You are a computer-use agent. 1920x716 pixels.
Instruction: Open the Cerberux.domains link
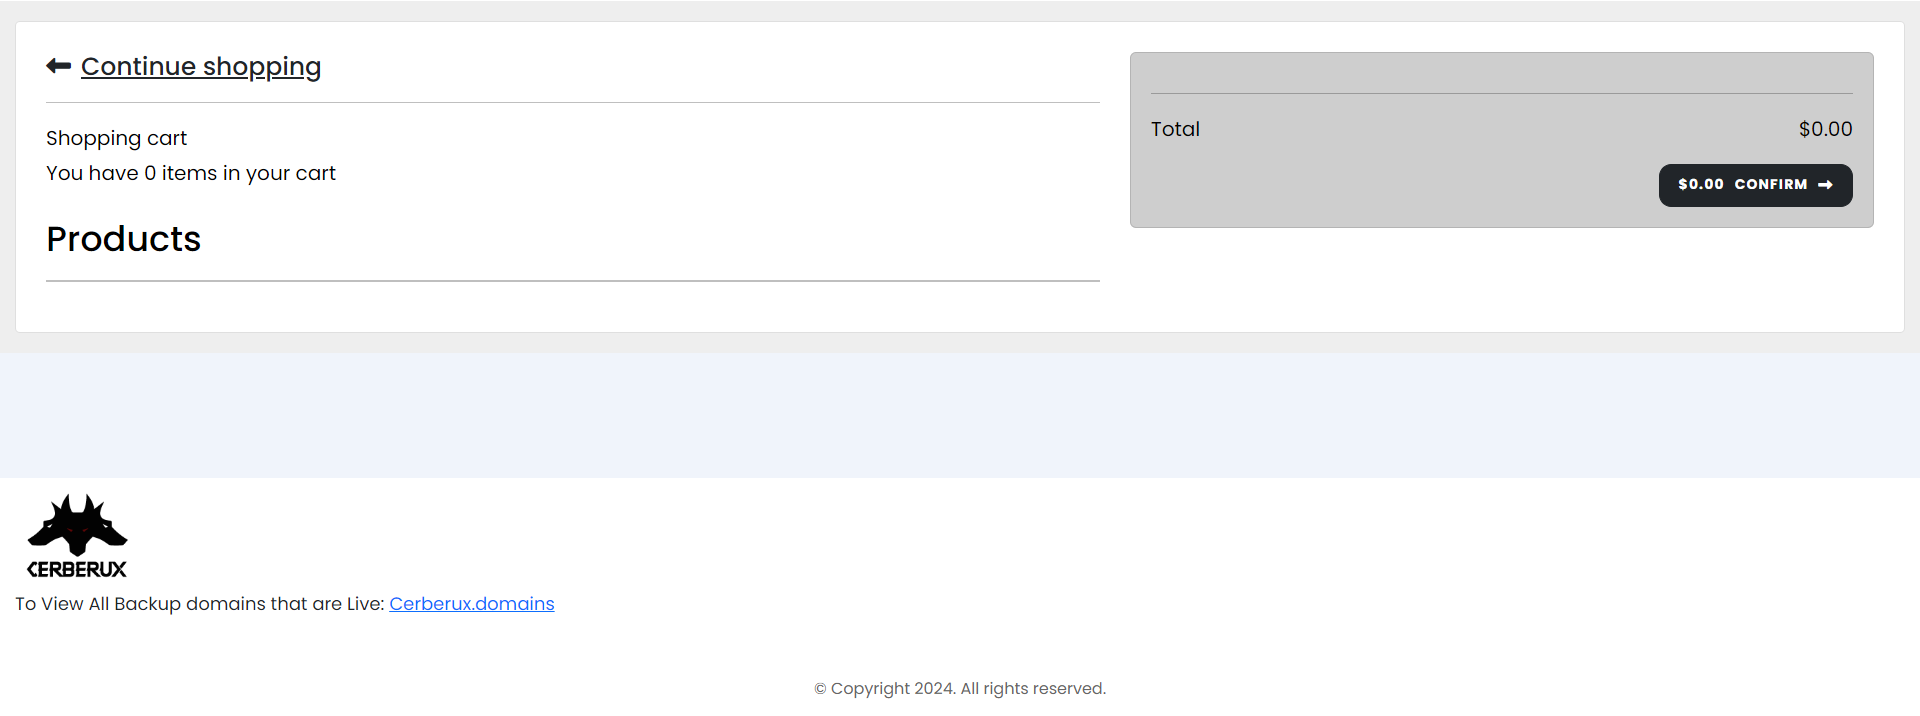point(472,604)
